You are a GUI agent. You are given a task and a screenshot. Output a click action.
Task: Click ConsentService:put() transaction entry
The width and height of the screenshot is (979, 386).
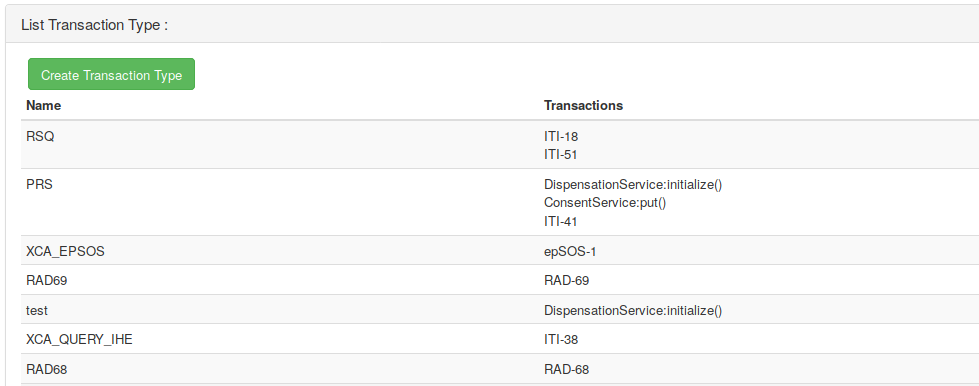tap(605, 203)
